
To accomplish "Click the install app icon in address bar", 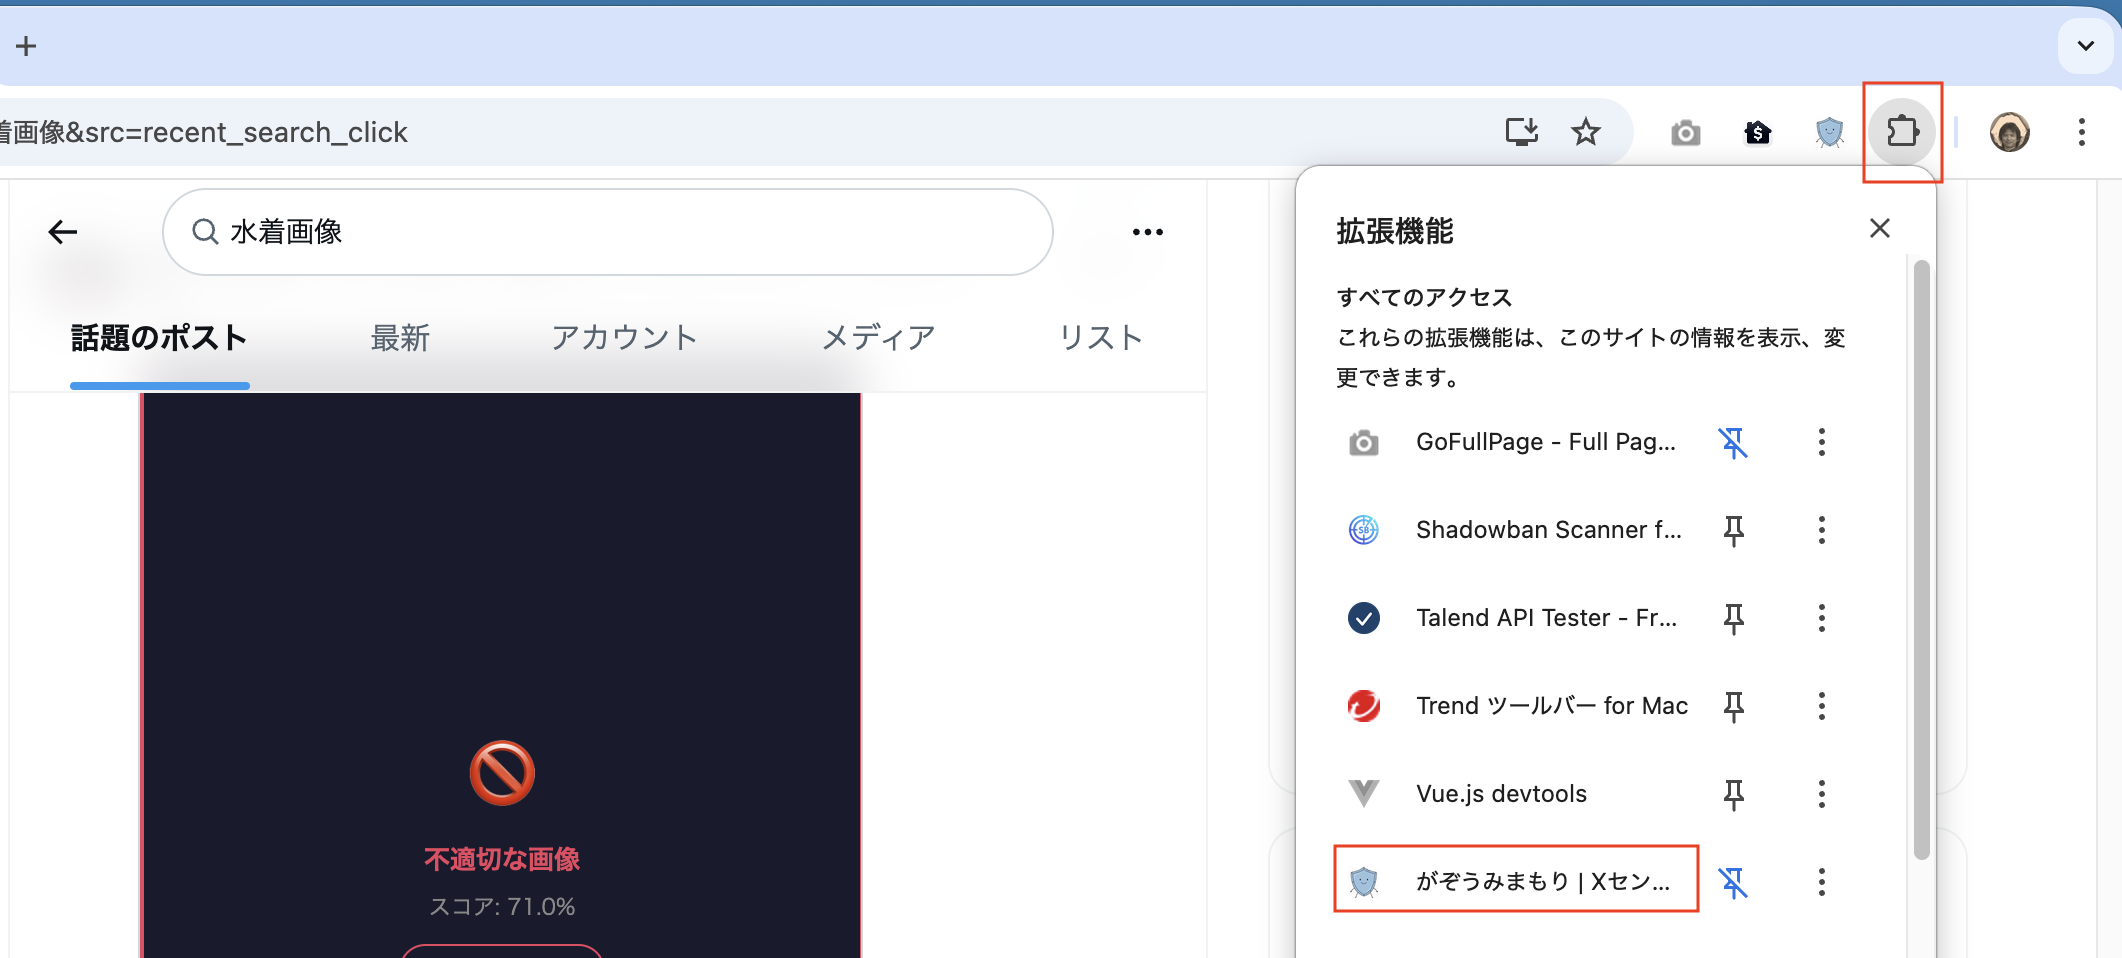I will click(x=1522, y=132).
